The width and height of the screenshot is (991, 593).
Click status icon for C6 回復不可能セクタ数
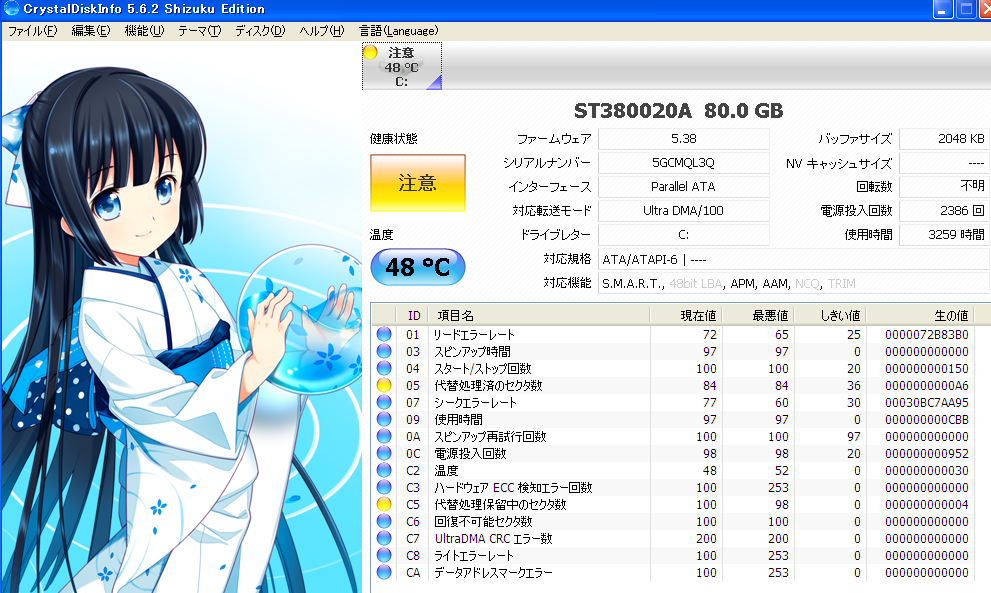(384, 522)
